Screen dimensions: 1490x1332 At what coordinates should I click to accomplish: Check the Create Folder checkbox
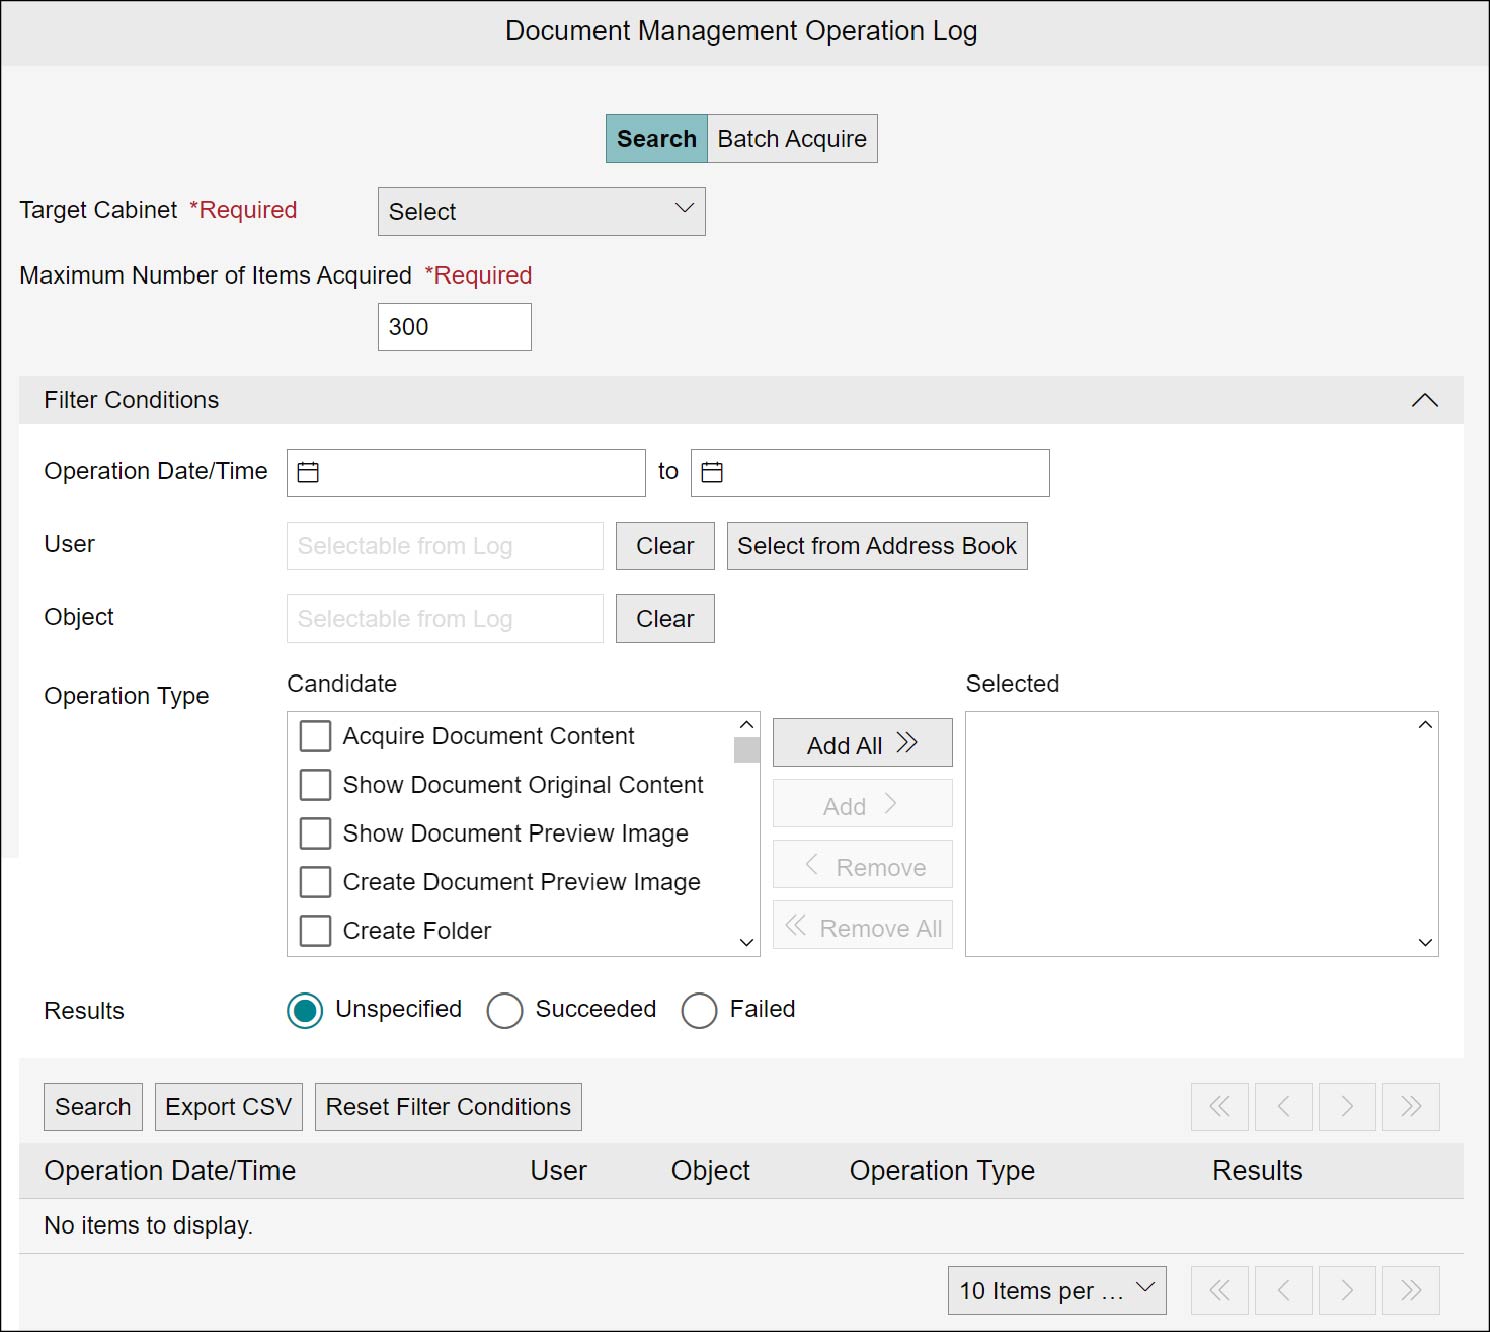pyautogui.click(x=316, y=931)
